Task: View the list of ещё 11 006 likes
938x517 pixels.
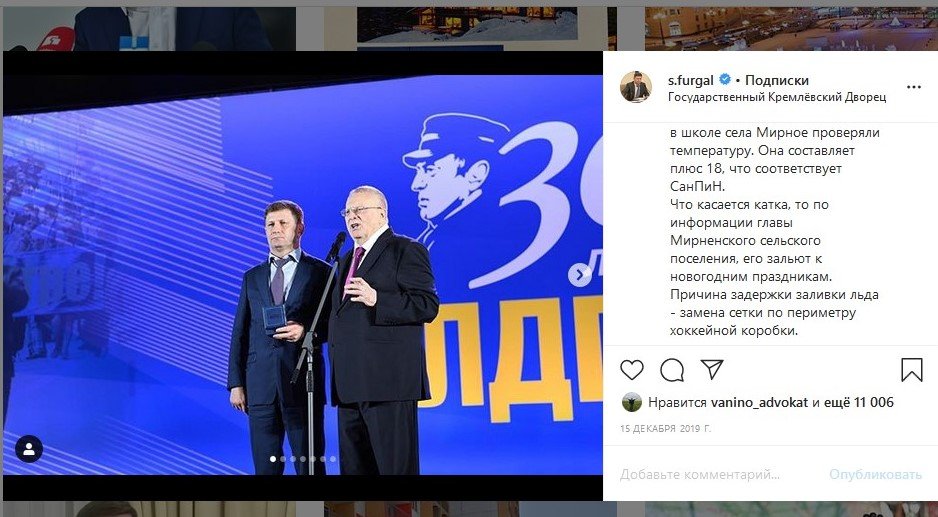Action: tap(858, 402)
